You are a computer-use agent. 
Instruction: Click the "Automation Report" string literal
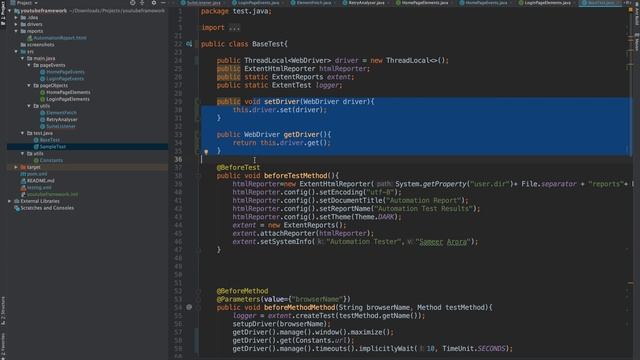pos(424,200)
